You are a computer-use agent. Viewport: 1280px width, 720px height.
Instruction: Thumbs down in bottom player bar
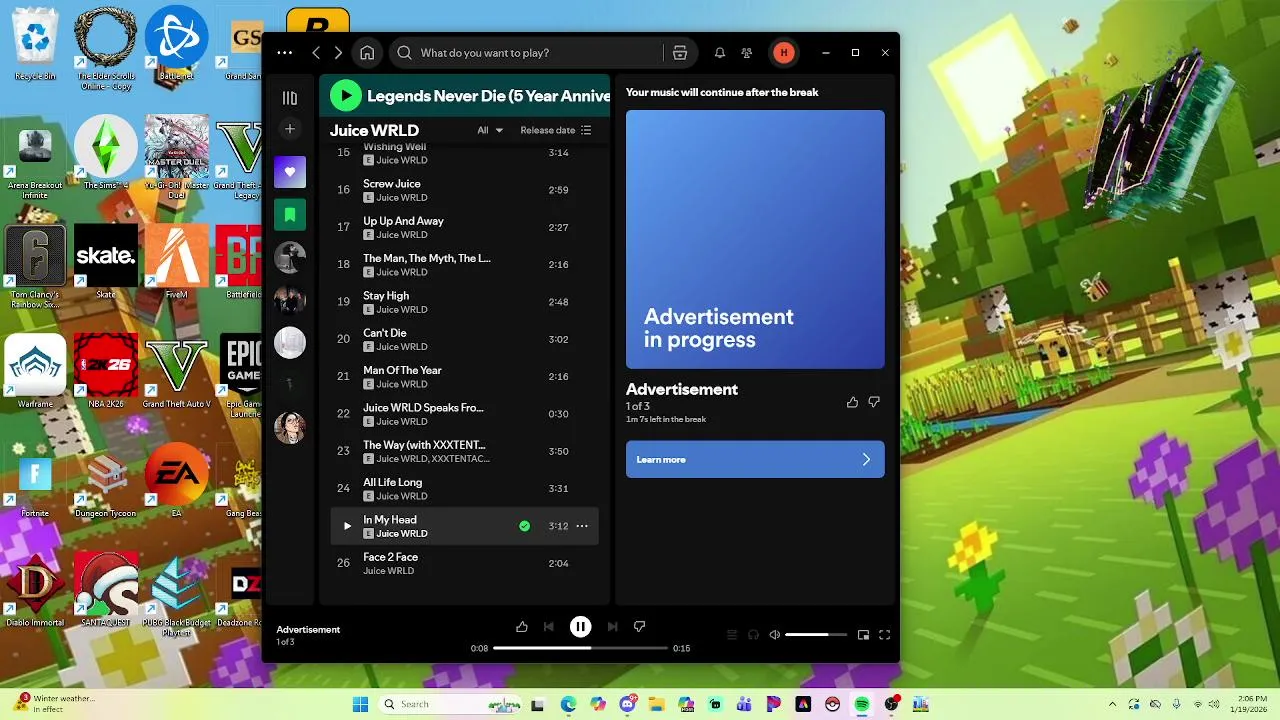[x=639, y=627]
